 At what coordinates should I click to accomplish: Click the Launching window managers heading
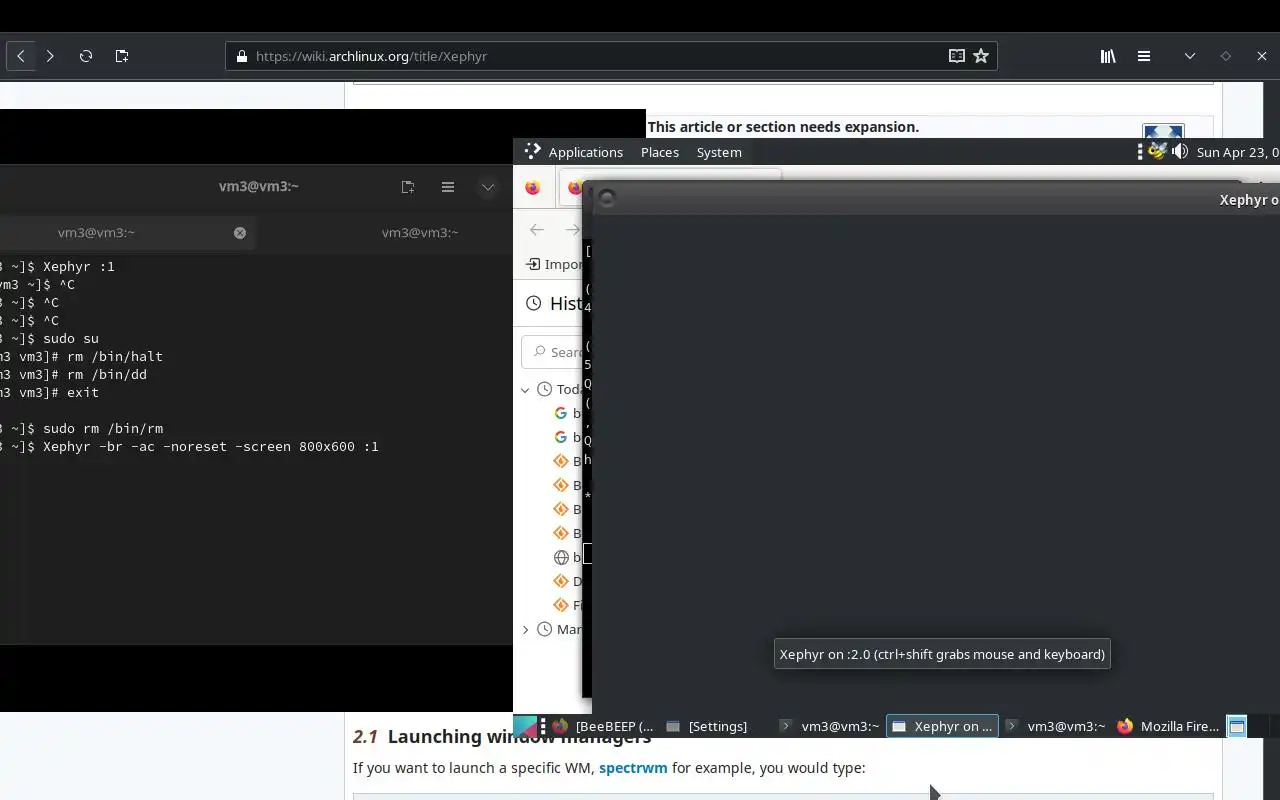(x=501, y=738)
